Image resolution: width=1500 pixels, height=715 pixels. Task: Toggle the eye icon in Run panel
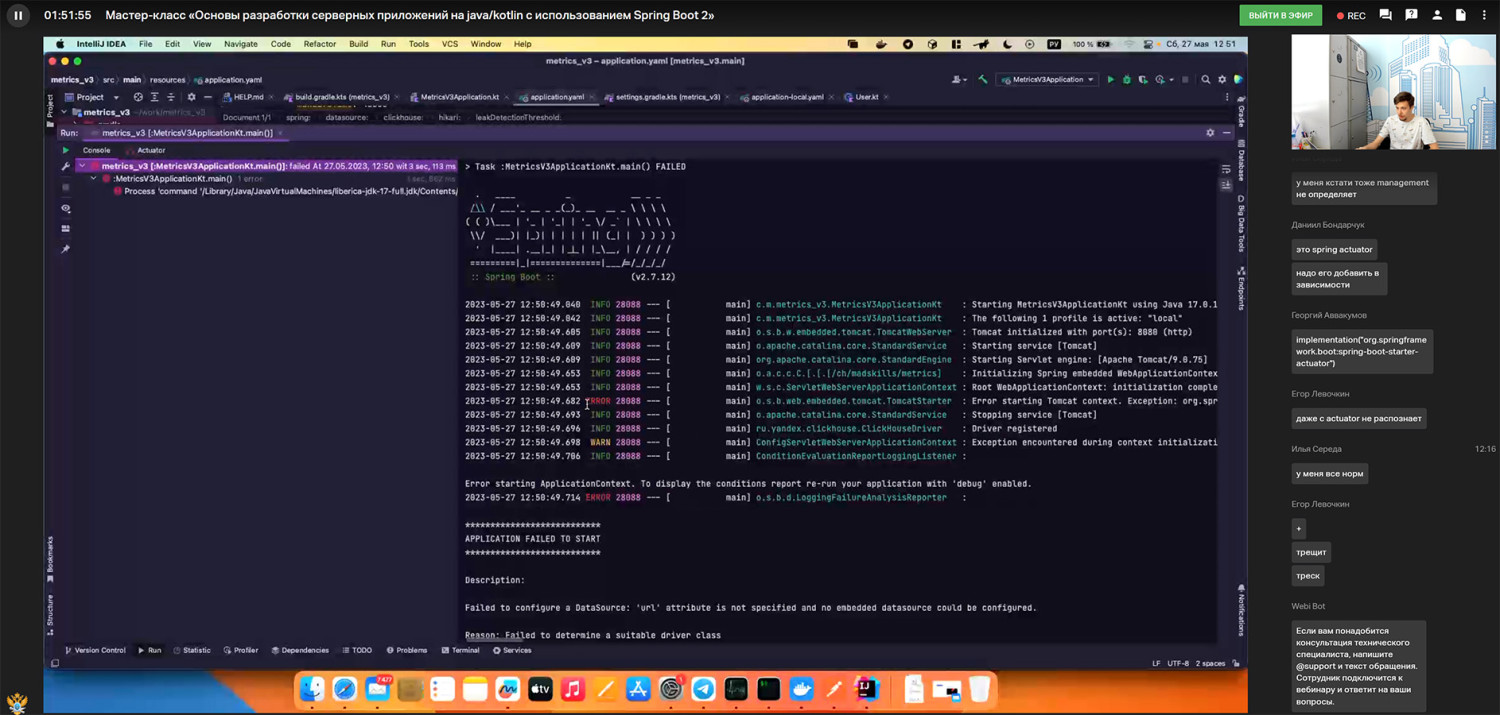click(x=66, y=208)
